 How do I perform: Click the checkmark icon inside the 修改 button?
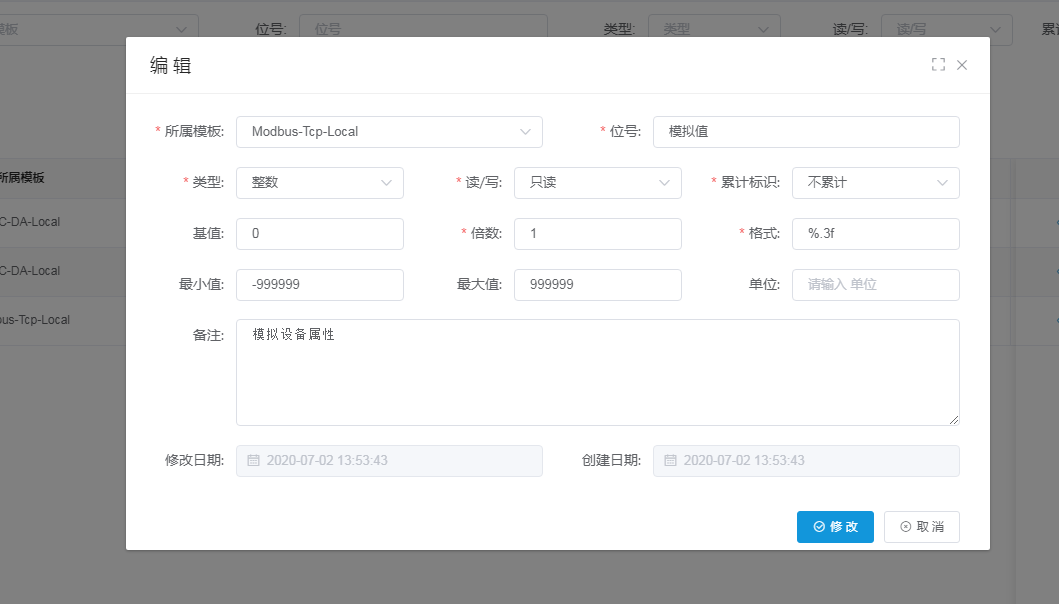pyautogui.click(x=817, y=527)
